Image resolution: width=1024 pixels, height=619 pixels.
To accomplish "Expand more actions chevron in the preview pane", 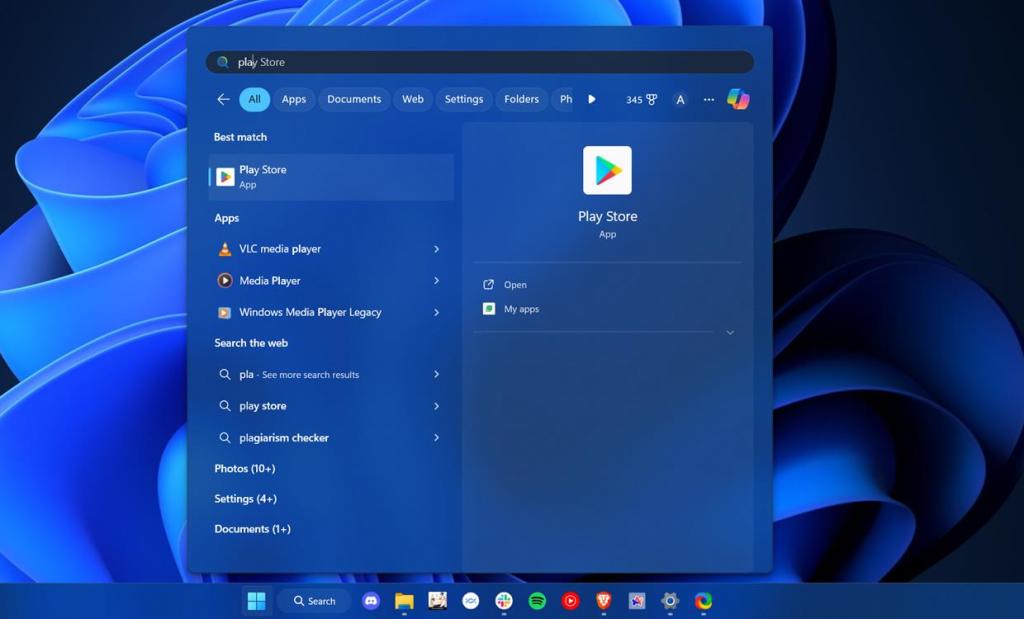I will (x=730, y=332).
